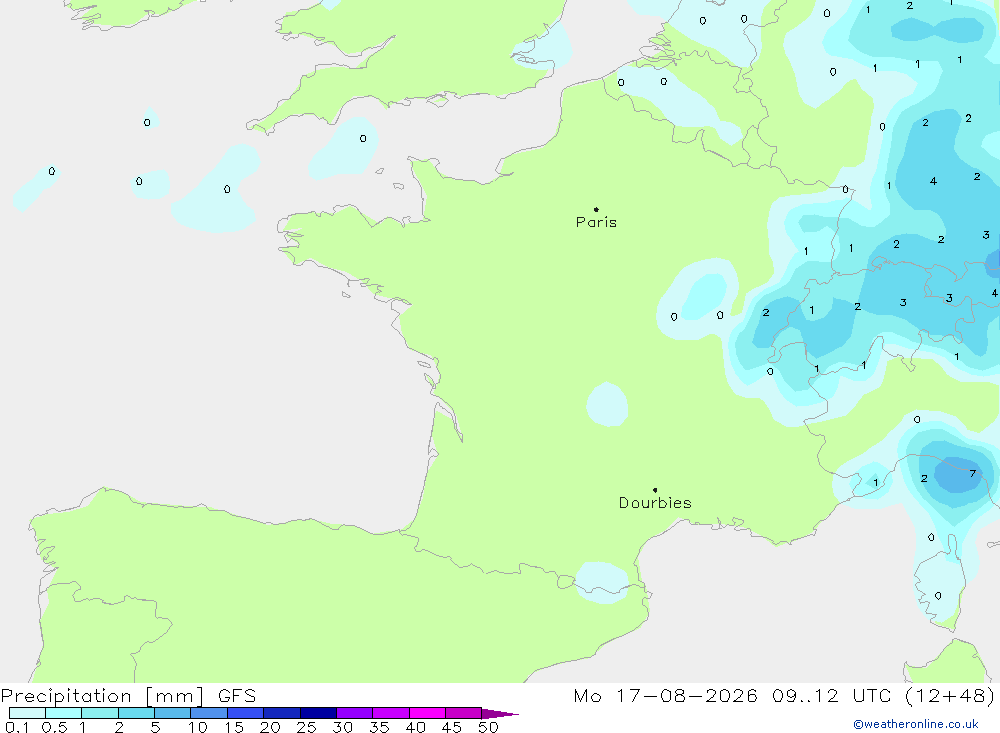Click the '0.5' legend scale label
Screen dimensions: 1000x733
coord(54,727)
